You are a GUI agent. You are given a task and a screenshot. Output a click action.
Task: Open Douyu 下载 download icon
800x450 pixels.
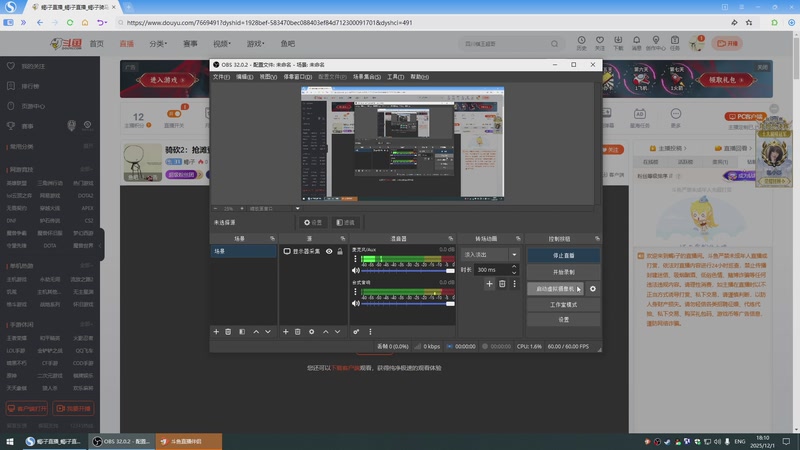pyautogui.click(x=618, y=43)
